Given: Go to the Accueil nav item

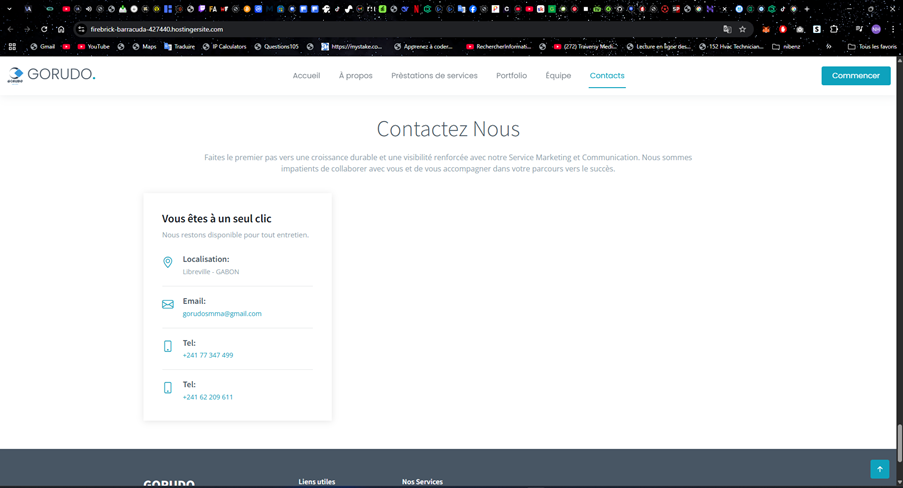Looking at the screenshot, I should click(306, 75).
